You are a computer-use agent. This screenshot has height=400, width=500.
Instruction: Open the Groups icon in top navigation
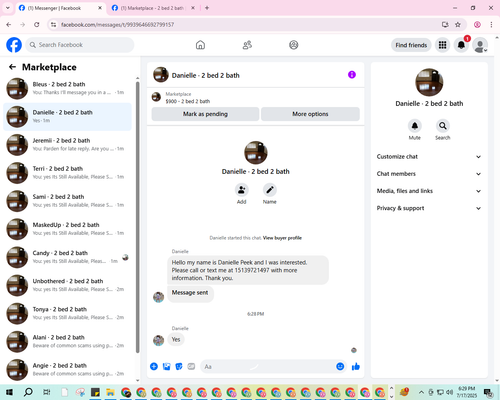click(294, 45)
